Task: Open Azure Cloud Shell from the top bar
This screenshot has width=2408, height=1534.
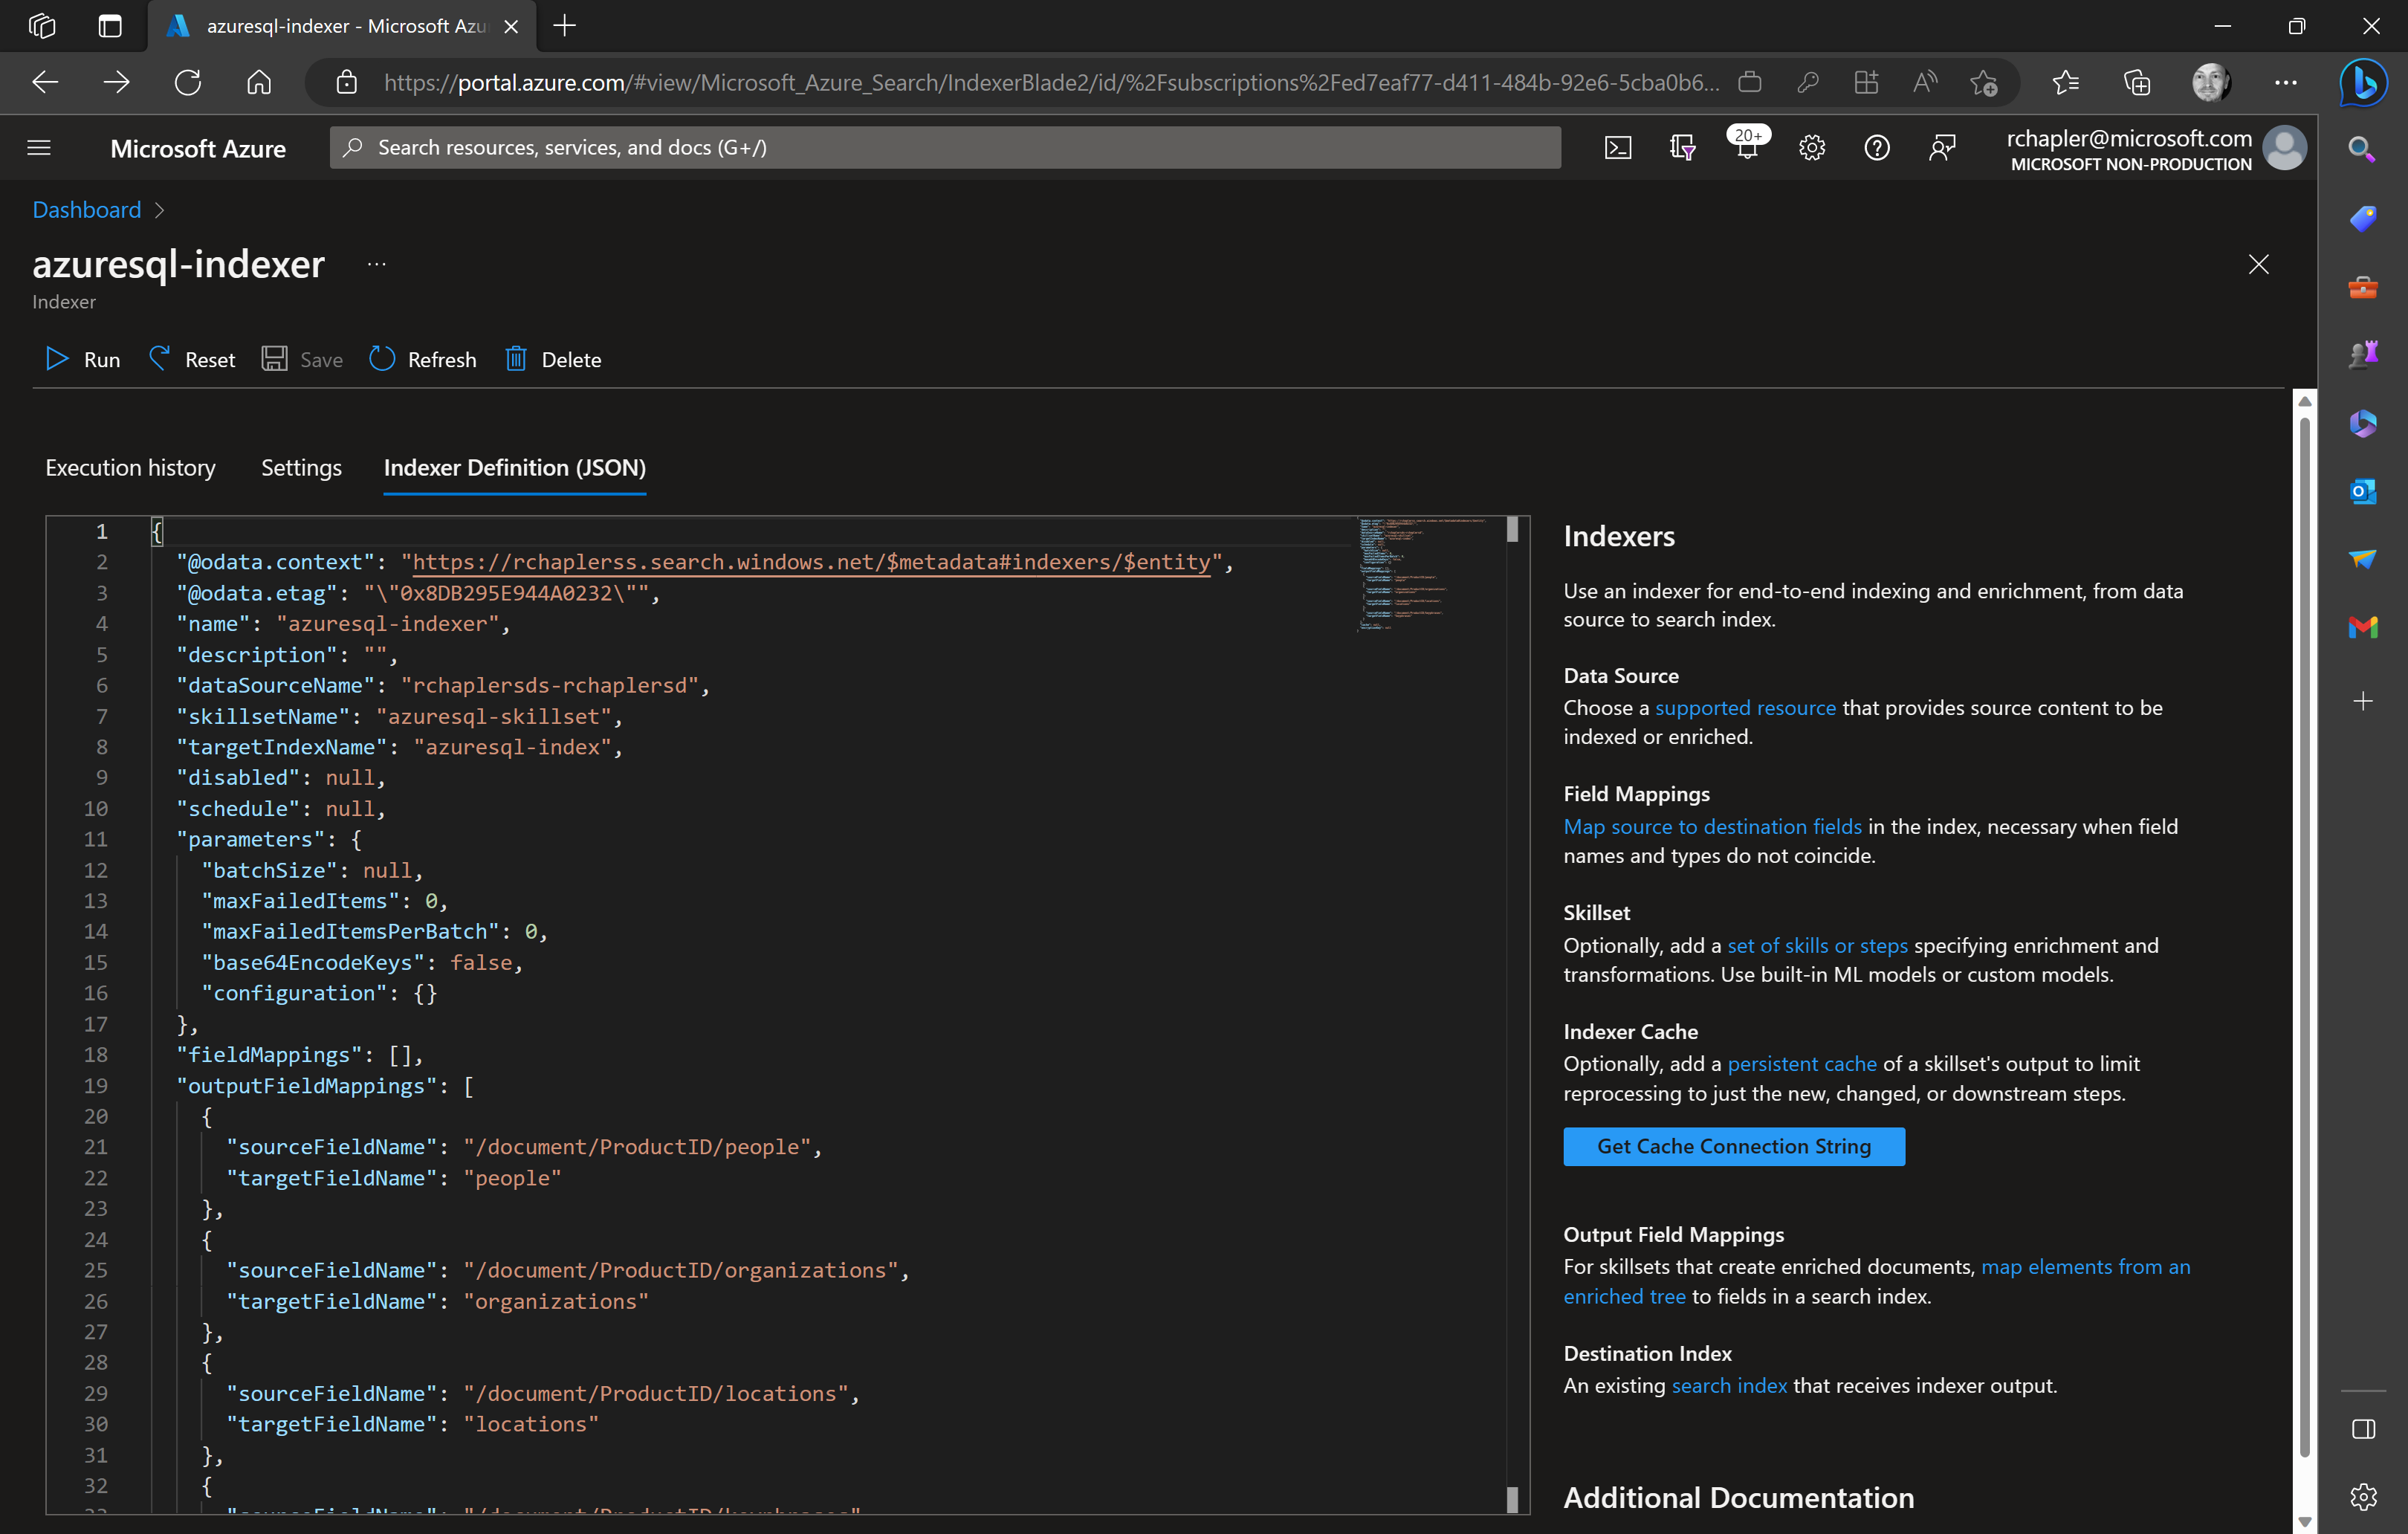Action: pos(1618,147)
